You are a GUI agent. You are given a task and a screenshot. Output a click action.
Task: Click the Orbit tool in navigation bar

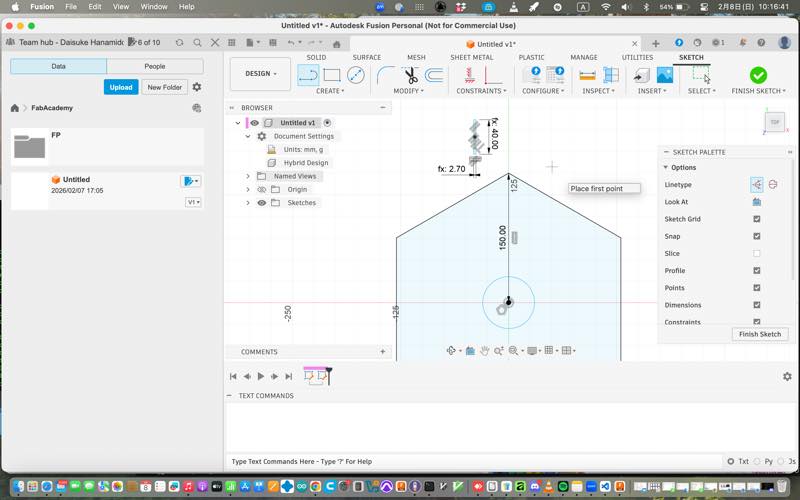click(x=451, y=351)
